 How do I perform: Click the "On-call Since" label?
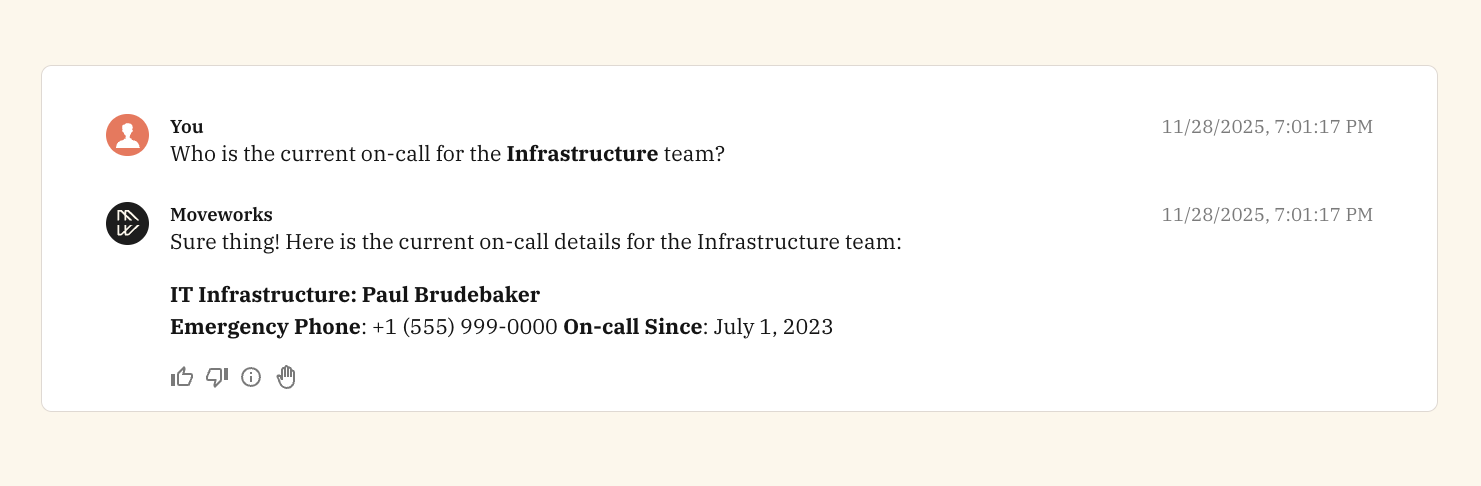pos(632,327)
